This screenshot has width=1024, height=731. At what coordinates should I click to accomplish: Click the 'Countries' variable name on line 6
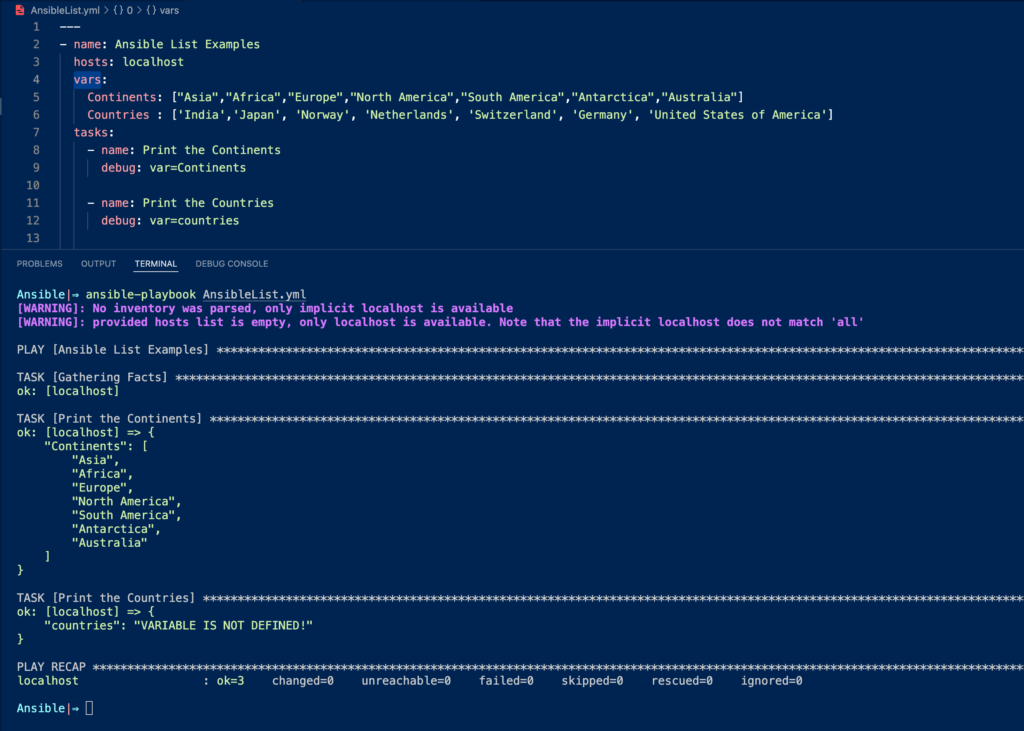pyautogui.click(x=116, y=114)
